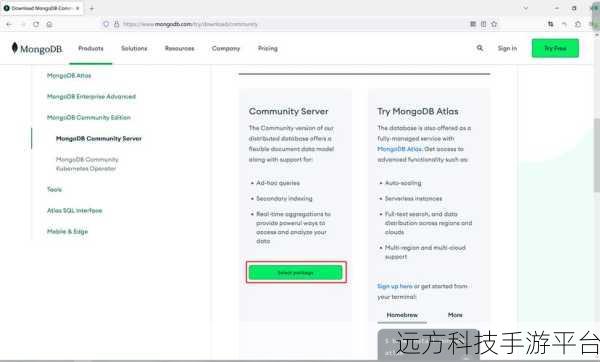This screenshot has width=600, height=362.
Task: Click the browser extensions icon in toolbar
Action: click(578, 24)
